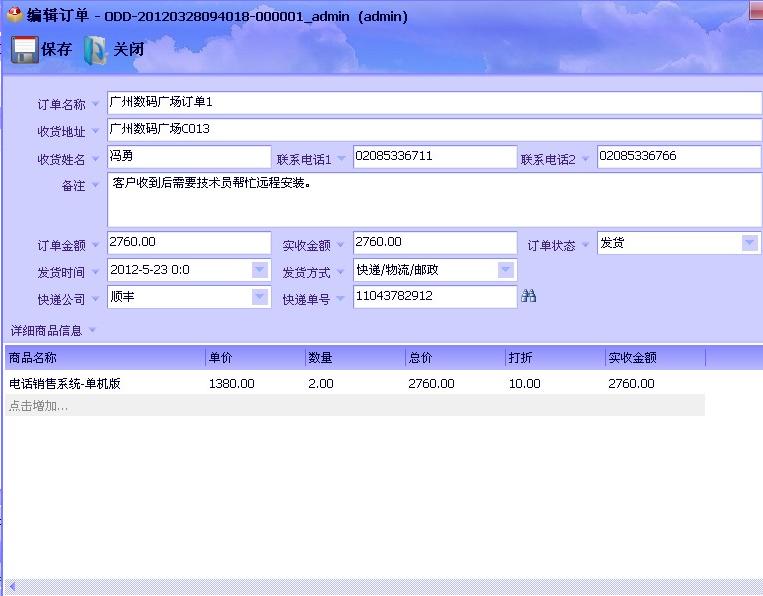Click inside the 备注 remarks text area
The height and width of the screenshot is (596, 763).
point(435,199)
